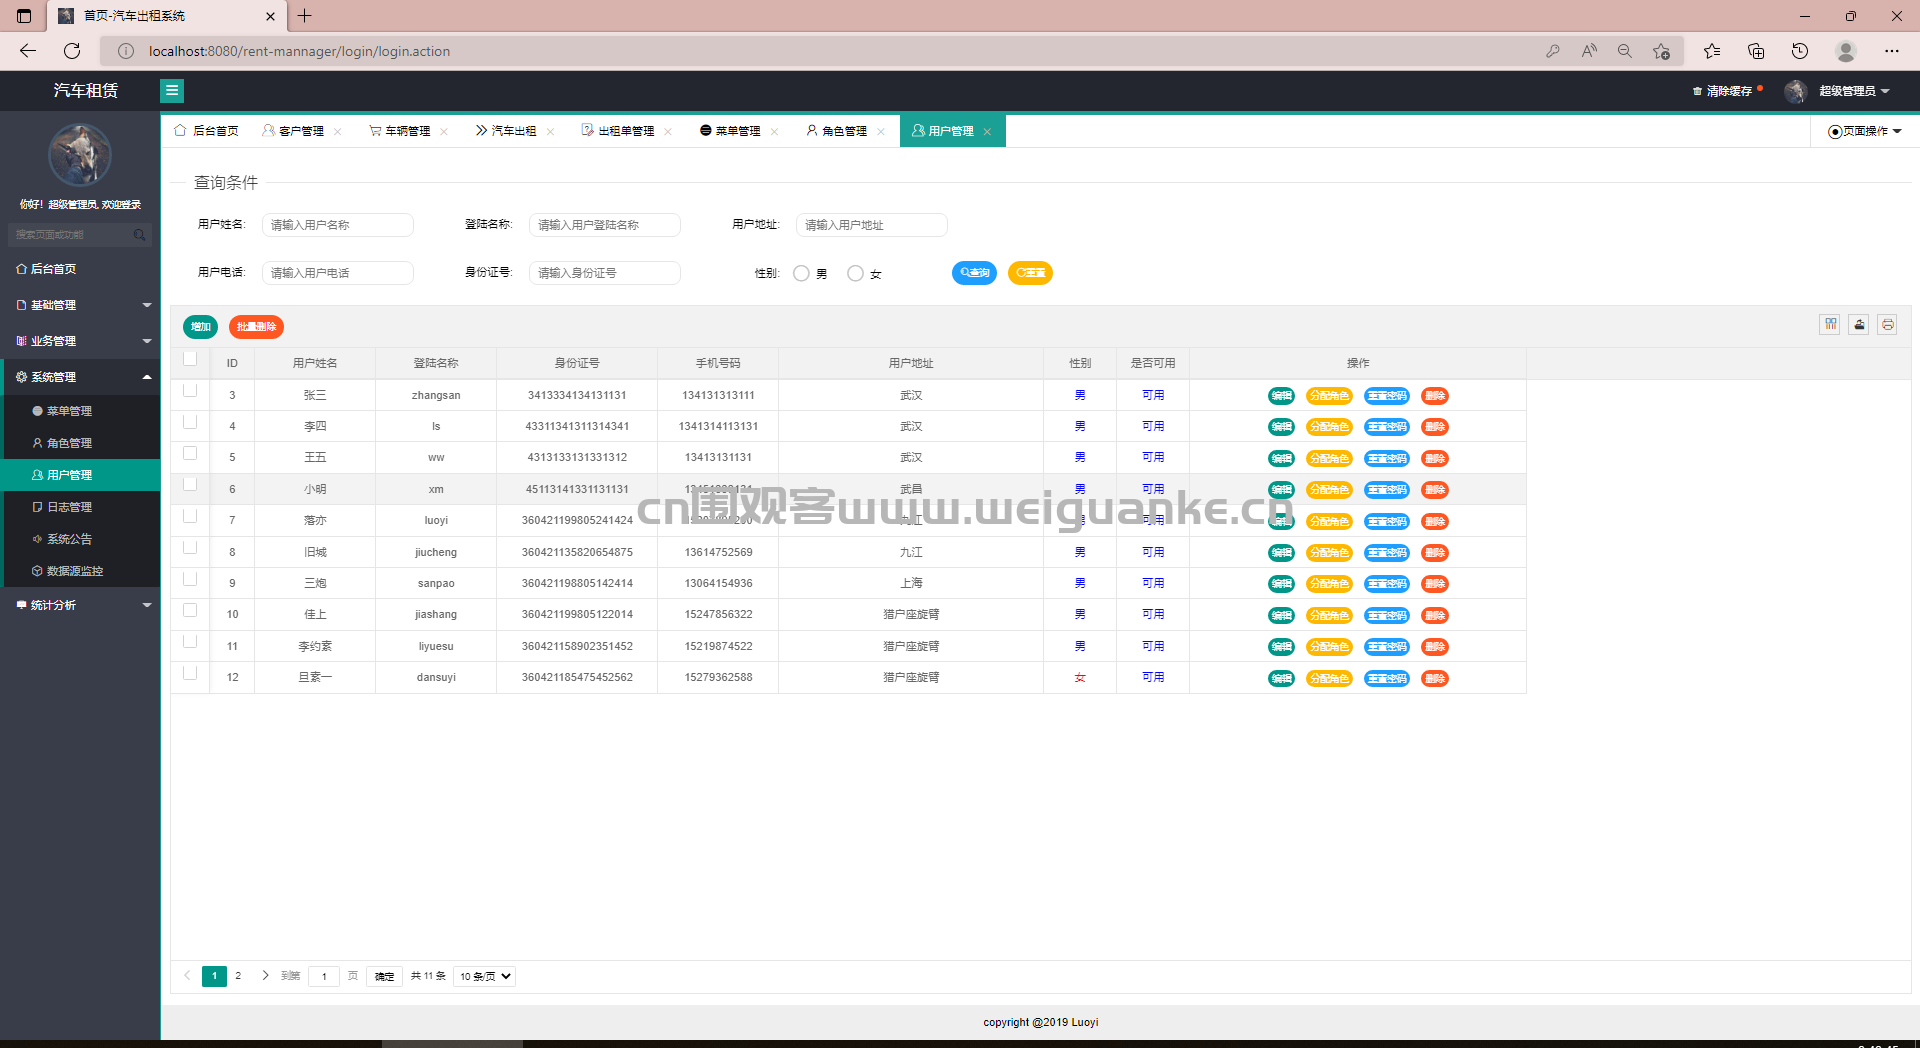Screen dimensions: 1920x1048
Task: Close the 菜单管理 tab
Action: coord(775,132)
